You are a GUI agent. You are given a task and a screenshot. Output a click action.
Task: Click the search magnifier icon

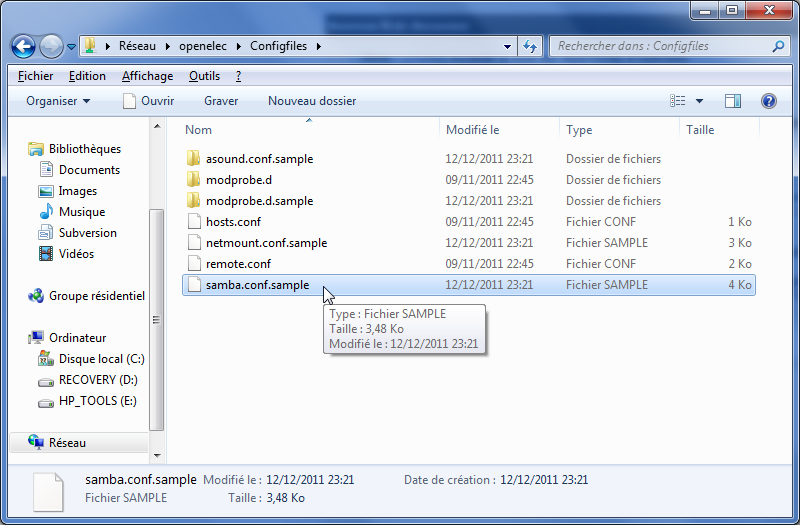point(778,46)
